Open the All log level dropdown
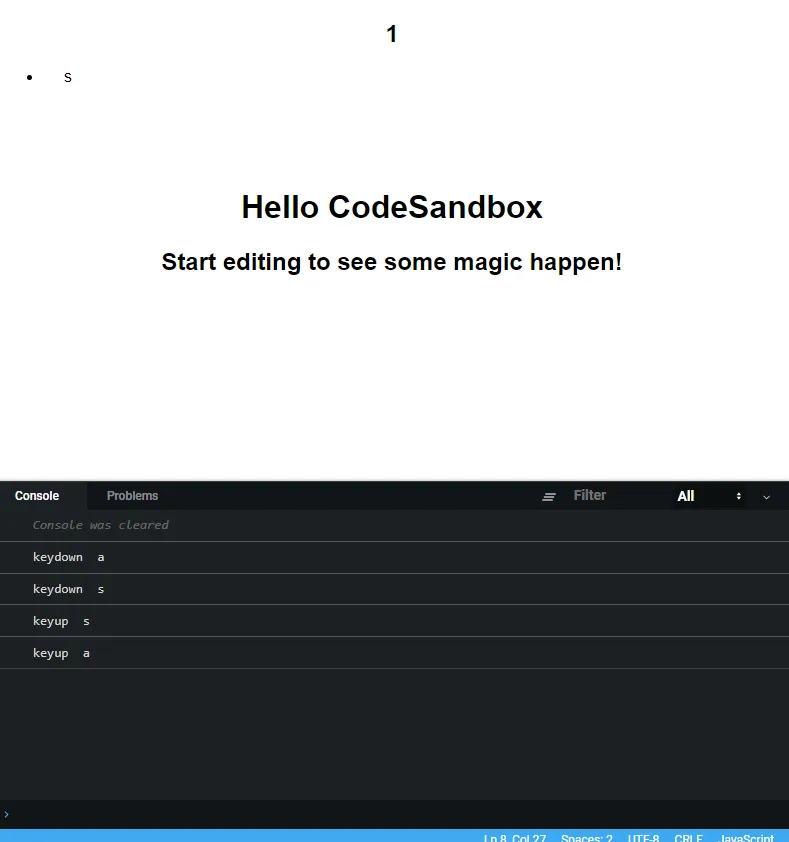This screenshot has width=789, height=842. (708, 496)
